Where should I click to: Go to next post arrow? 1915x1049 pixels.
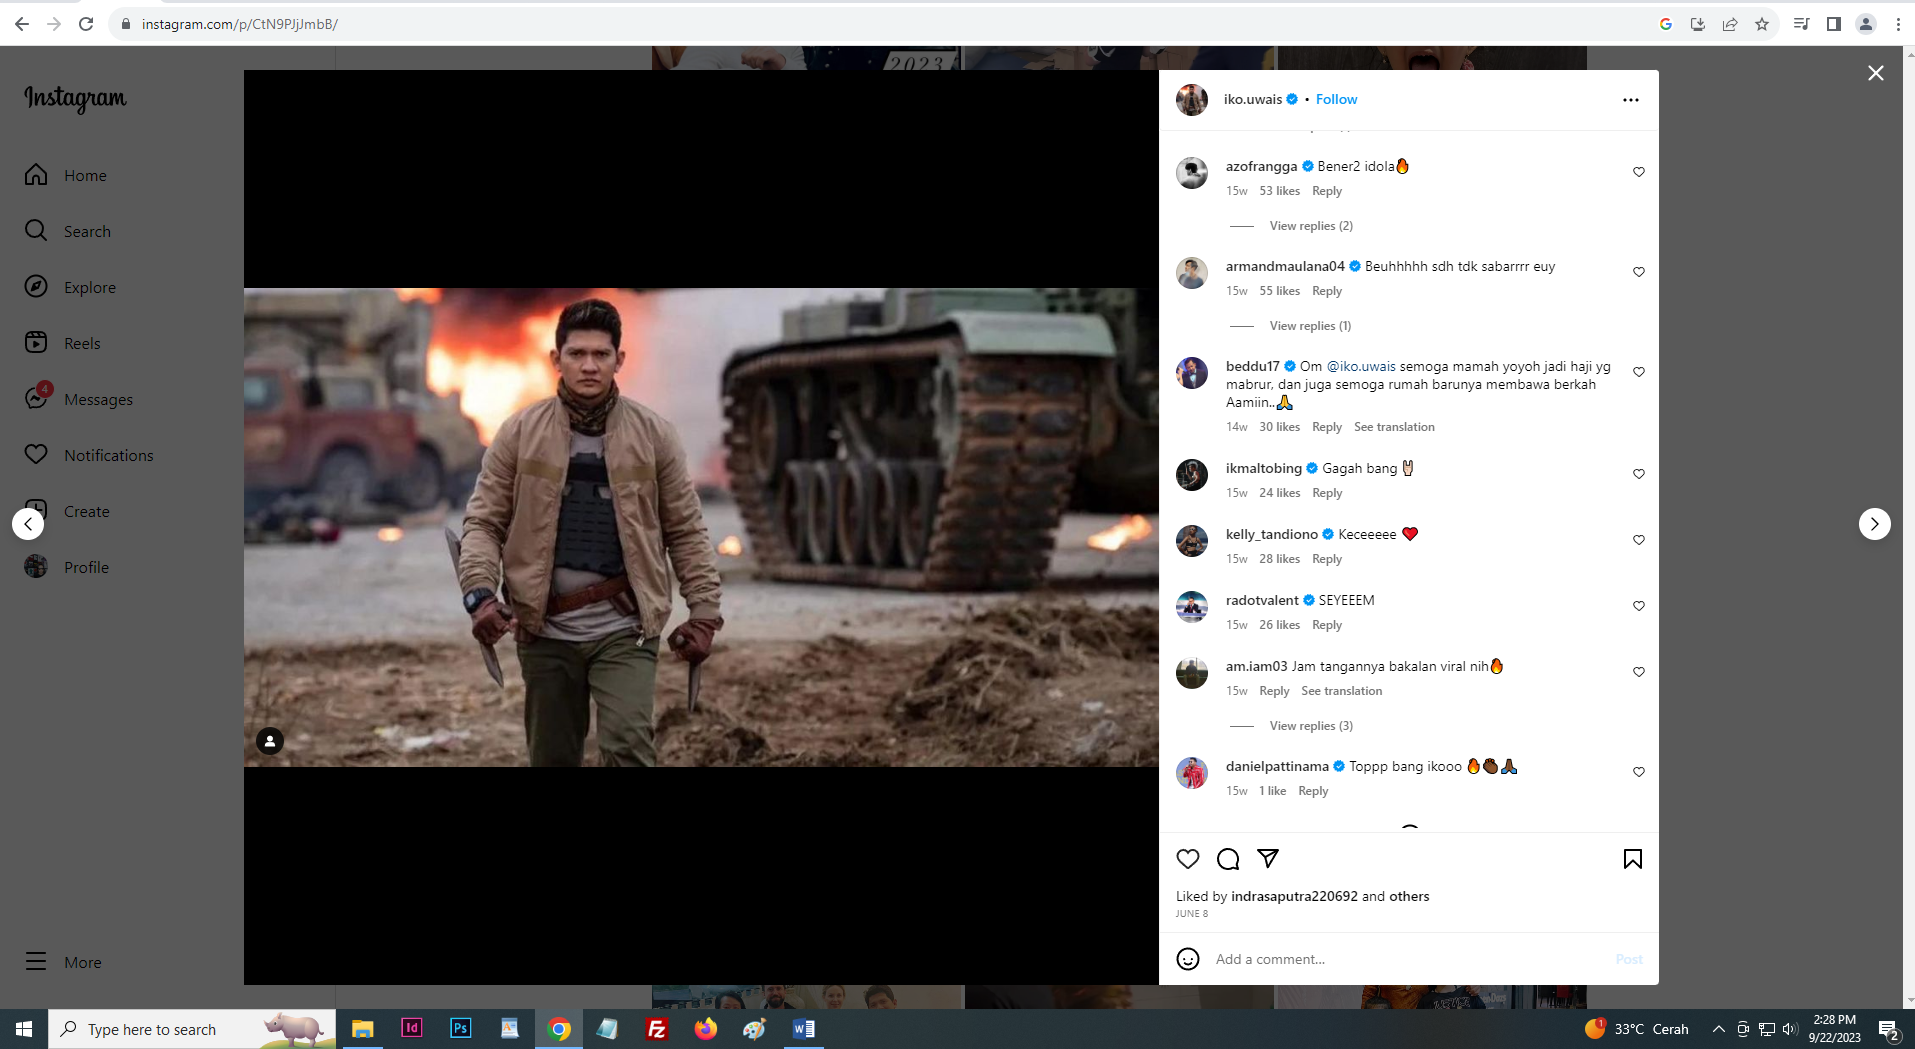tap(1875, 524)
